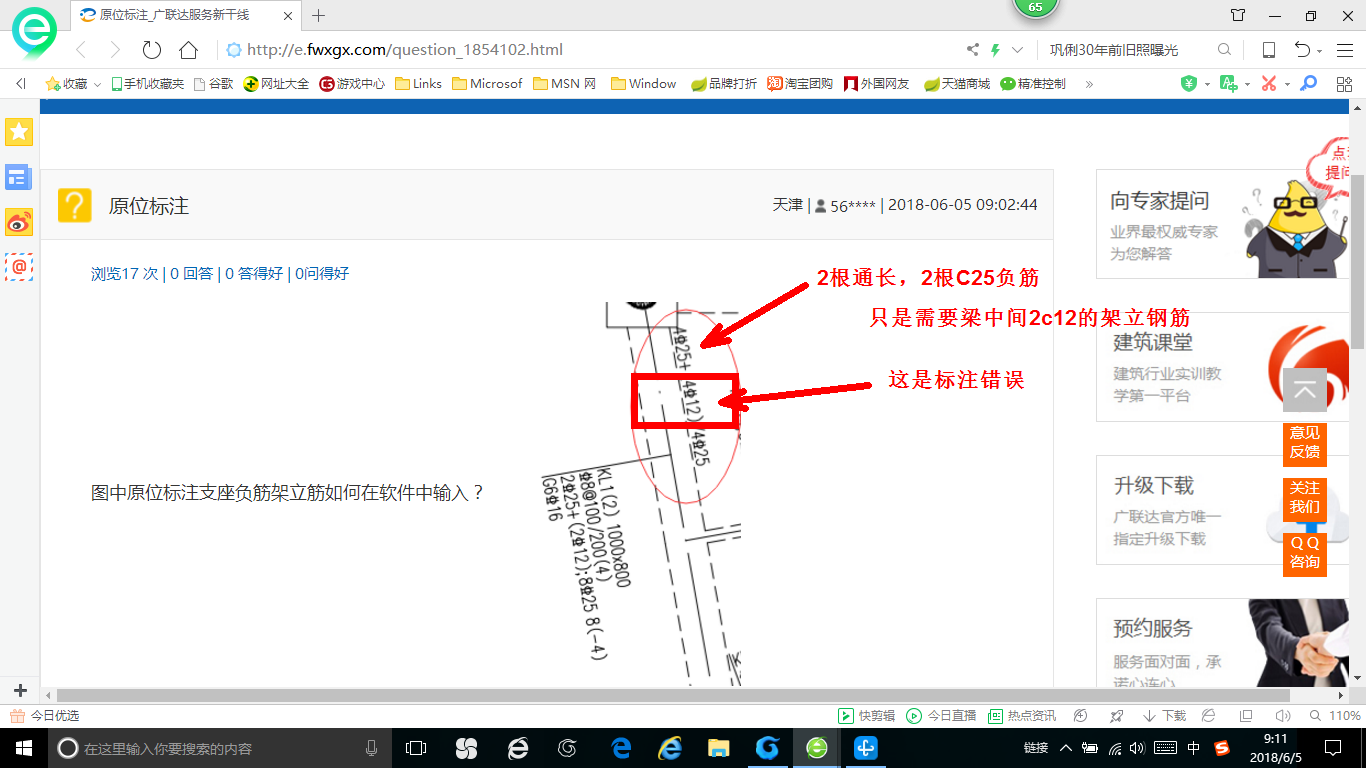1366x768 pixels.
Task: Open dropdown next to undo arrow
Action: coord(1320,51)
